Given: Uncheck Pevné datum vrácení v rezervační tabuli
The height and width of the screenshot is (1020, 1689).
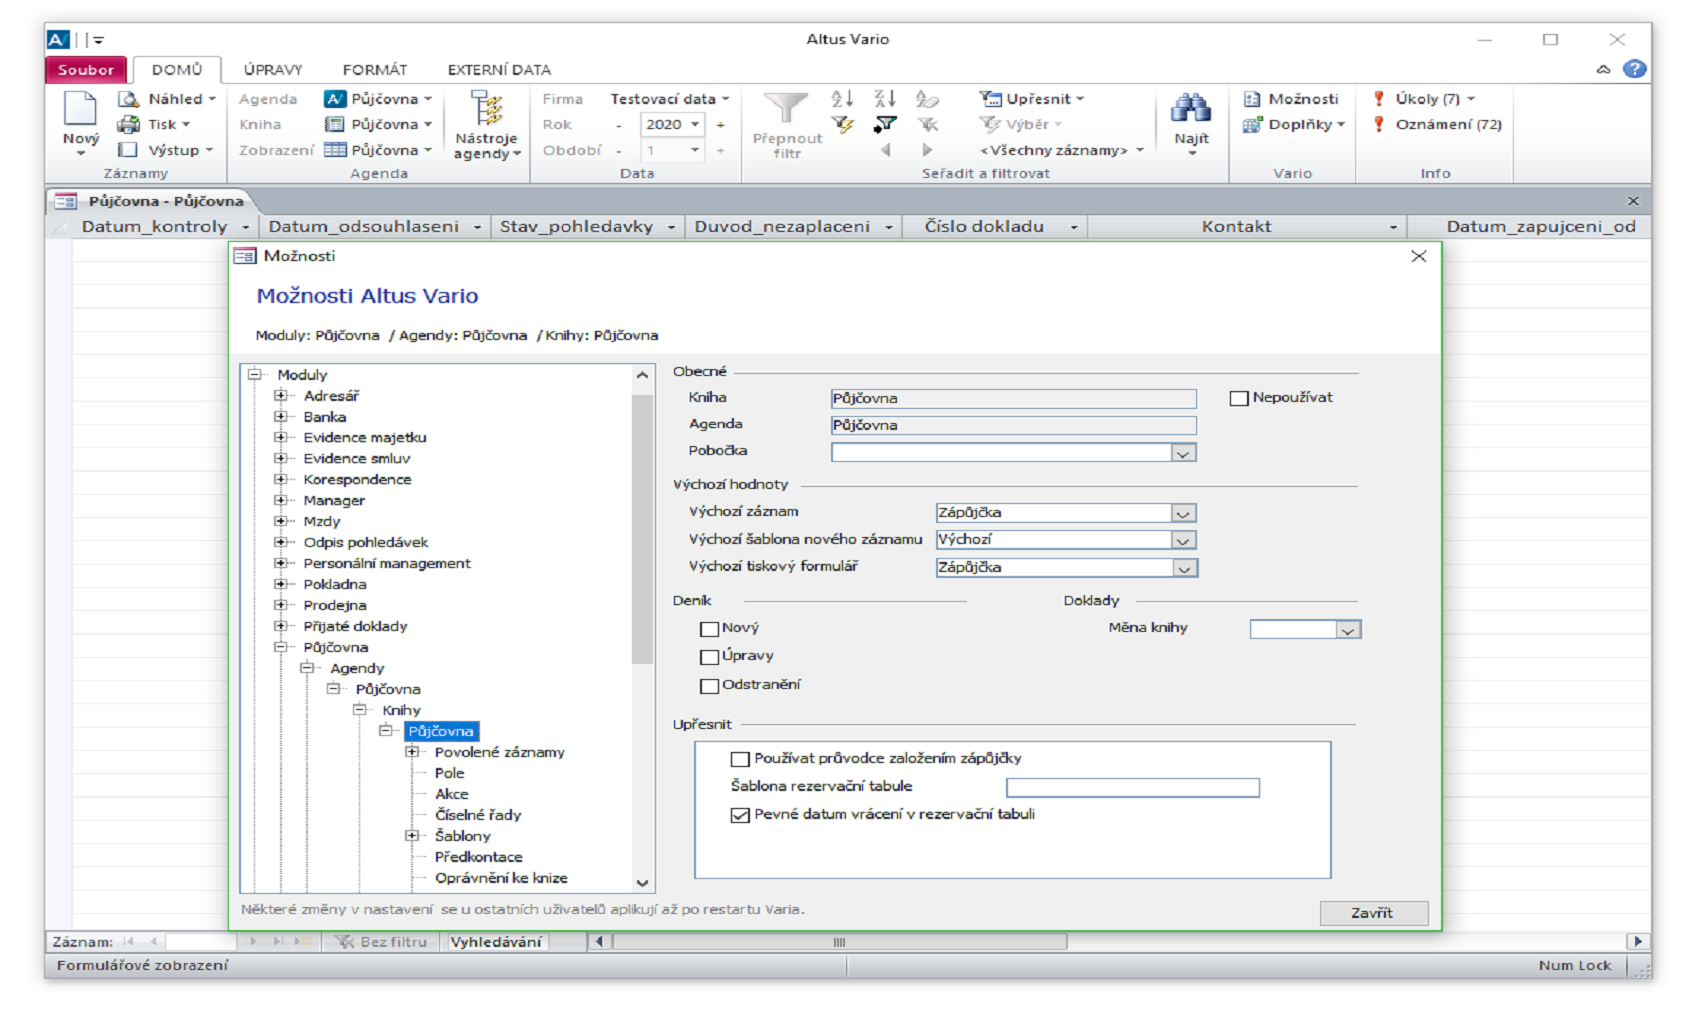Looking at the screenshot, I should (740, 815).
